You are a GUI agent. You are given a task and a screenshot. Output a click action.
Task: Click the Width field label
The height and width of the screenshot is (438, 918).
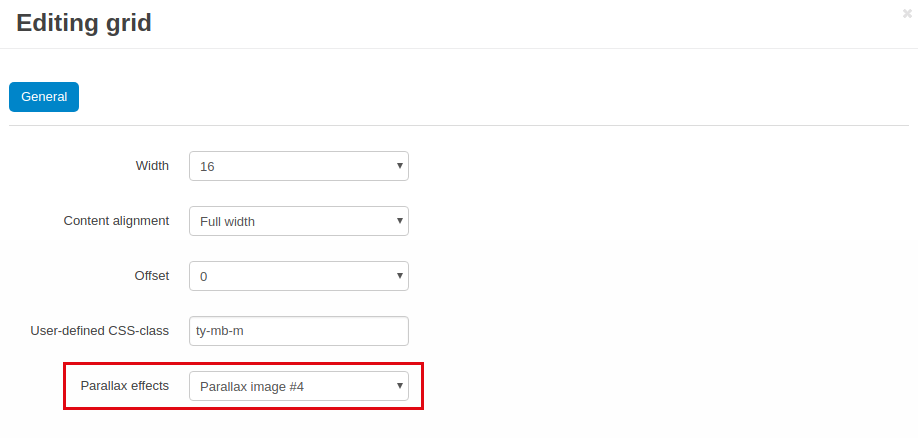coord(152,166)
